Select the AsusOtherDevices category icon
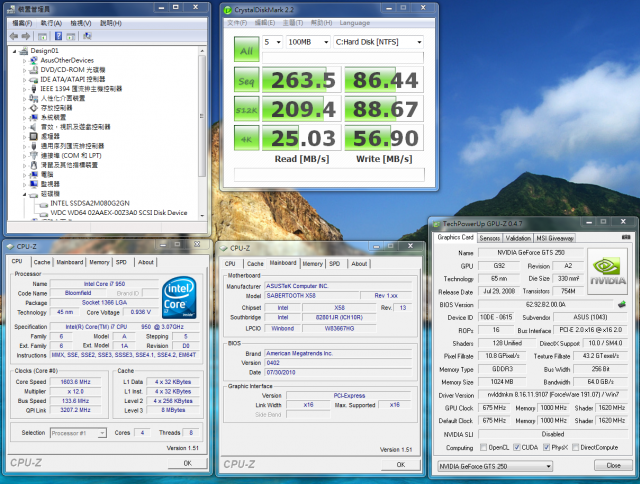640x484 pixels. coord(34,60)
